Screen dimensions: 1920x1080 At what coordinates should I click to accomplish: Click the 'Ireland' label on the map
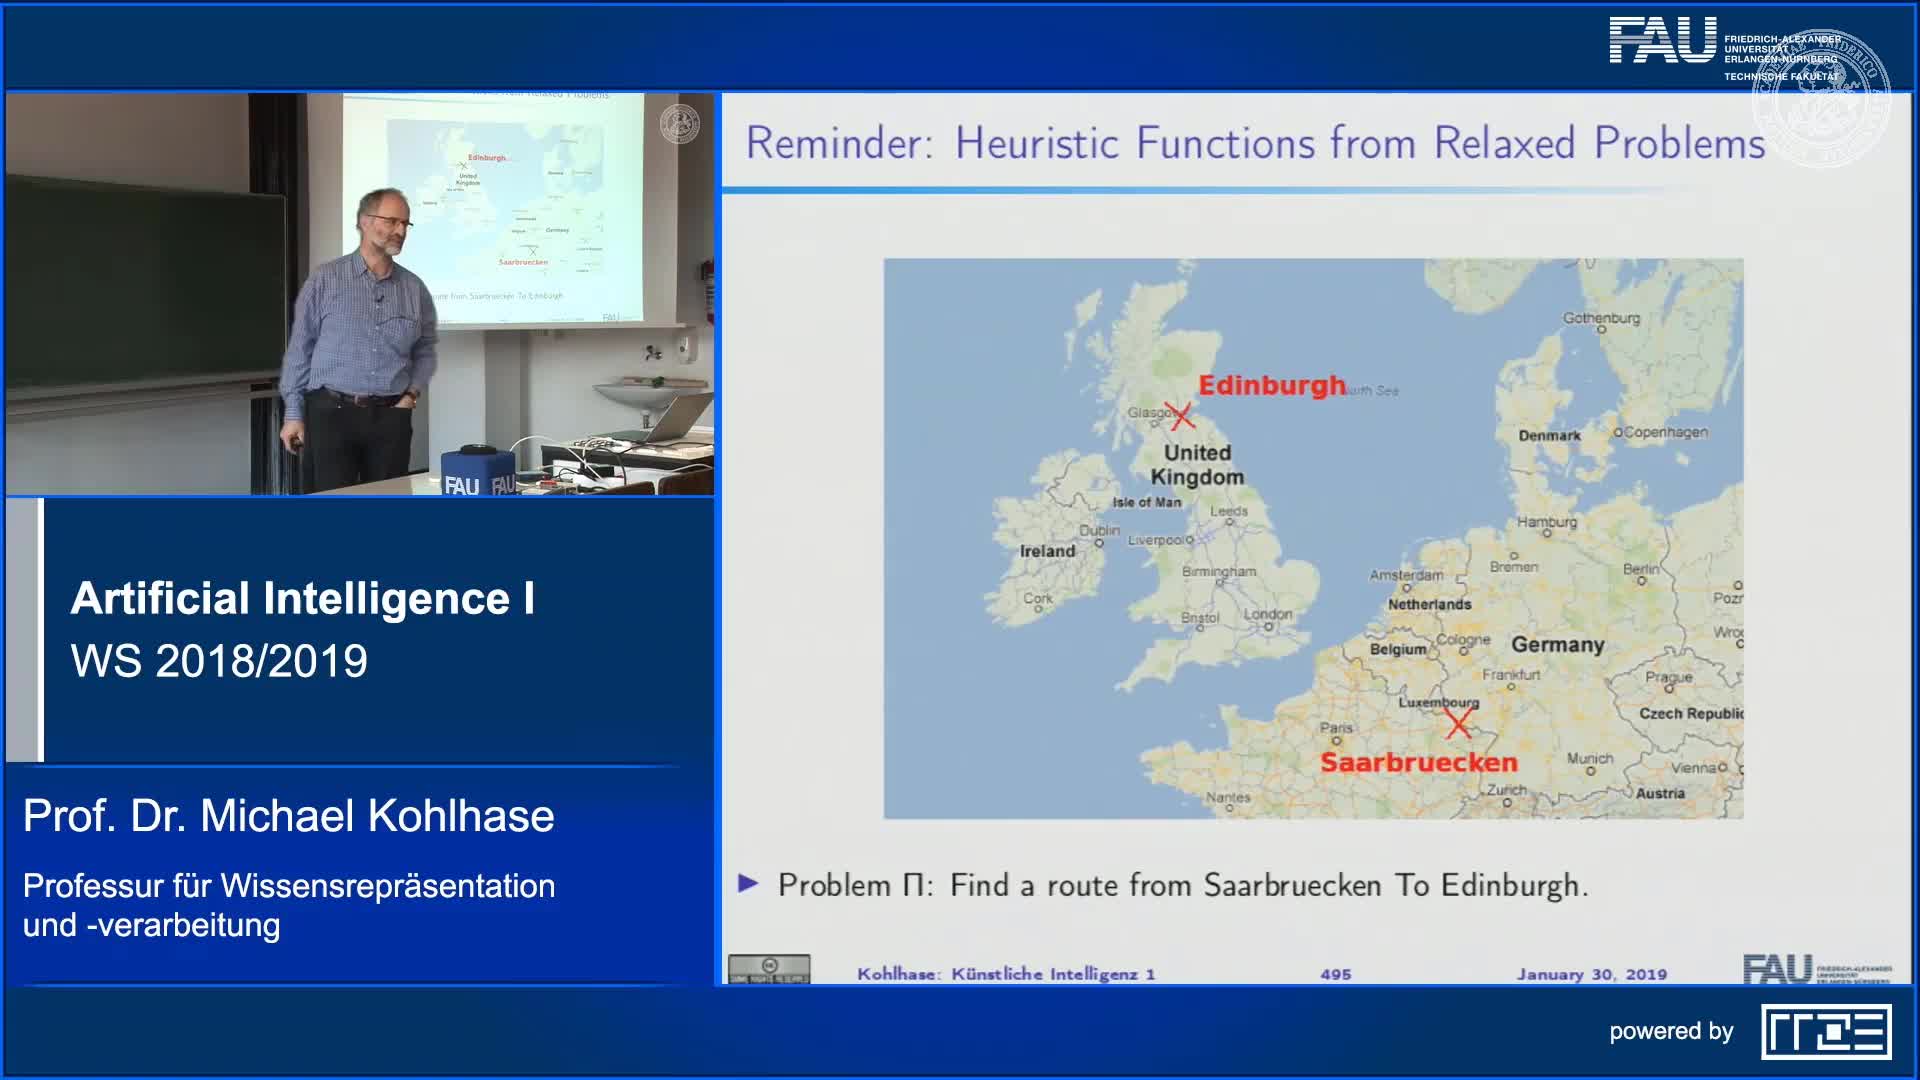click(1047, 551)
